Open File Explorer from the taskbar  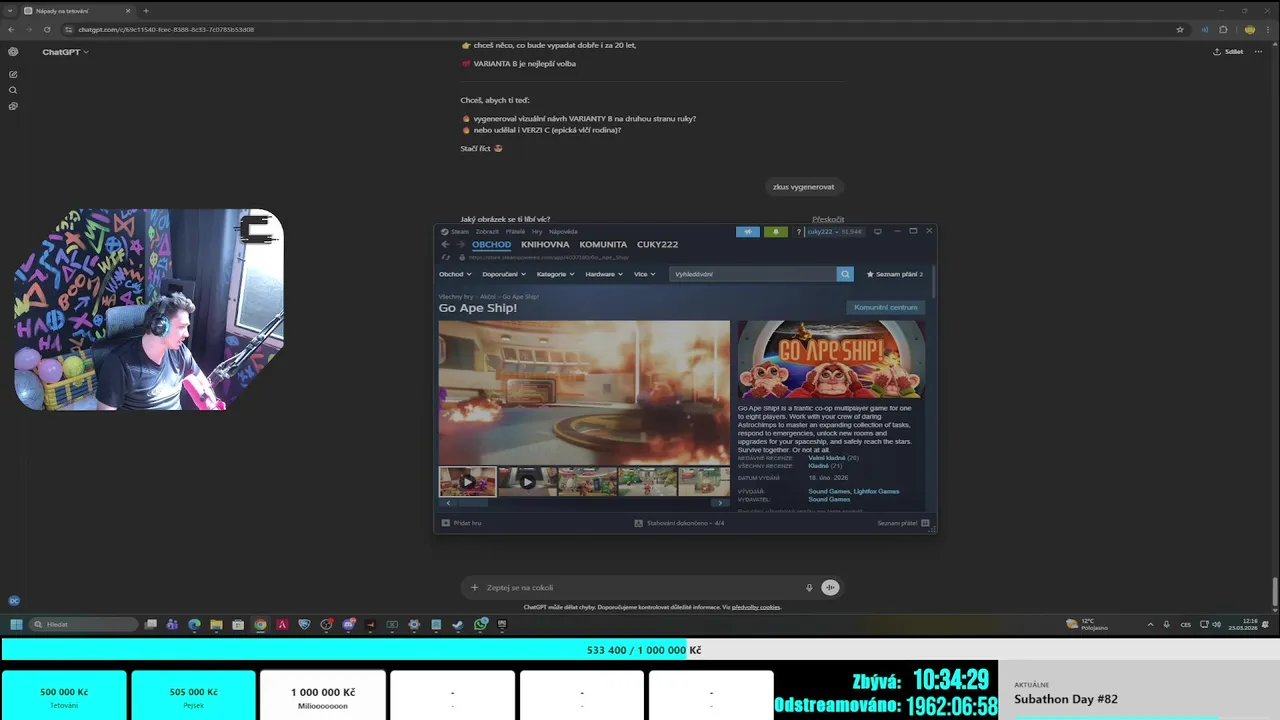point(216,624)
